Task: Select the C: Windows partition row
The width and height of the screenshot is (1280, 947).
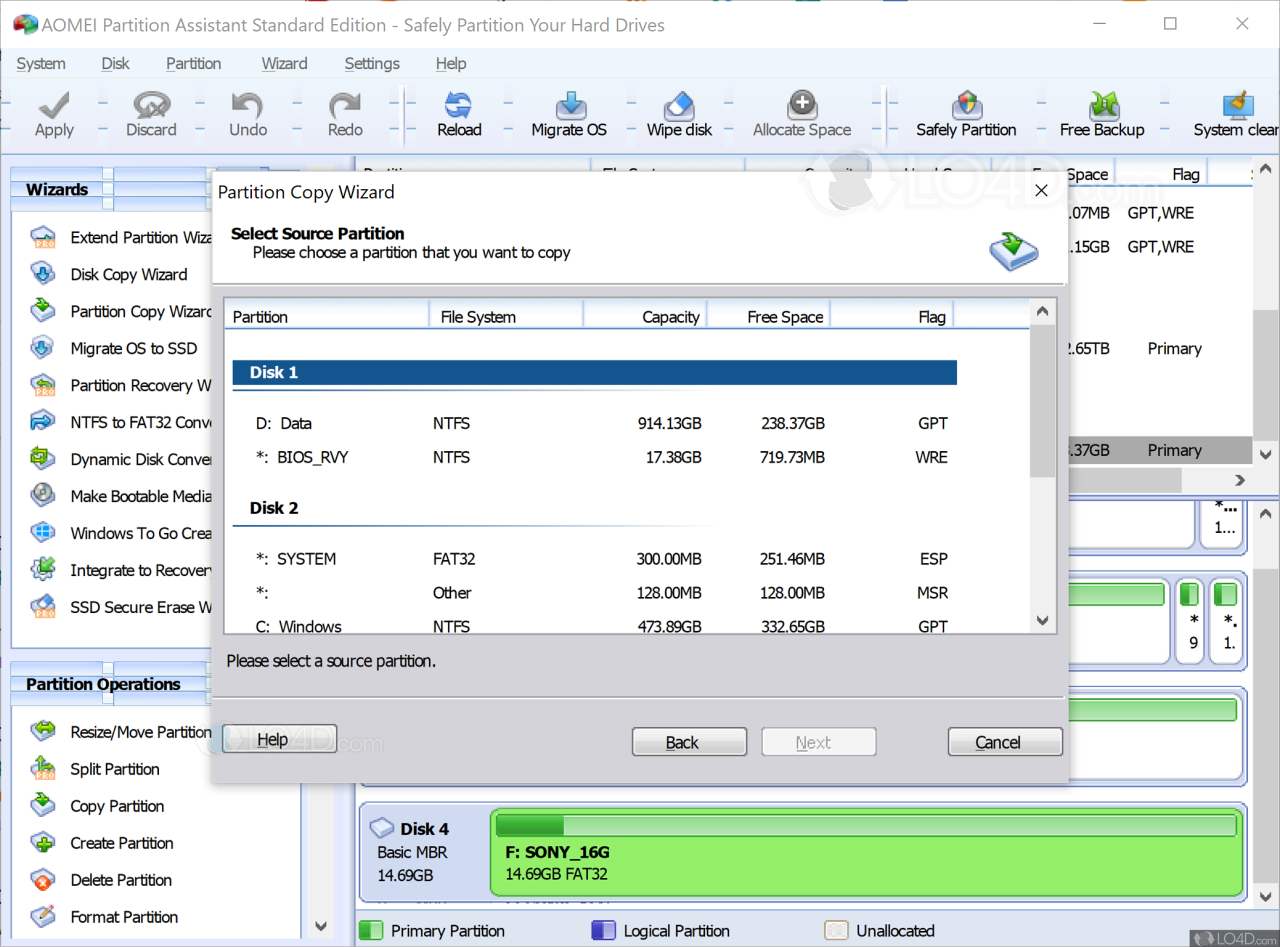Action: click(x=595, y=627)
